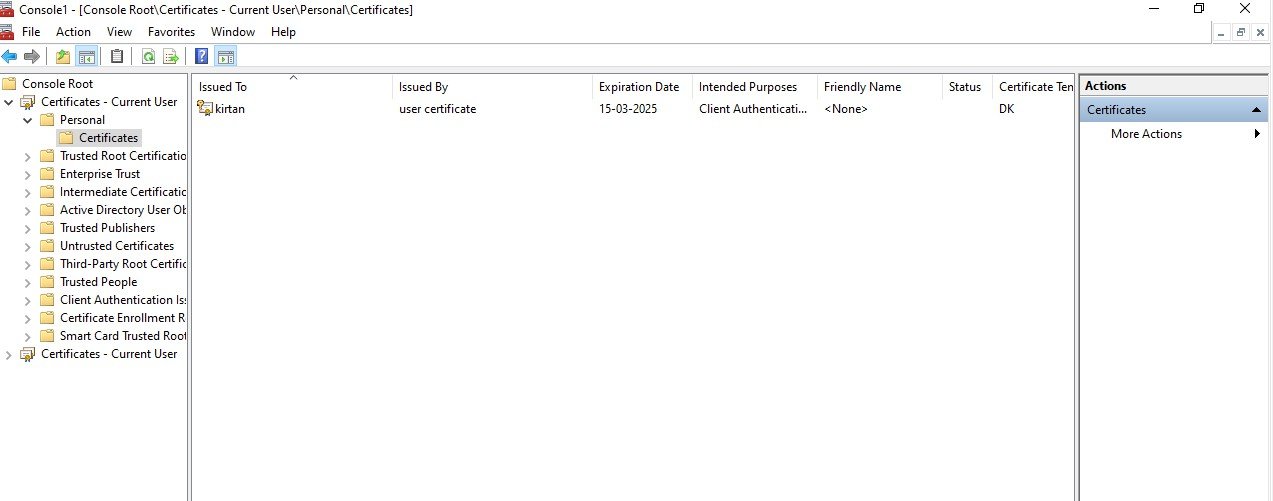Expand Certificate Enrollment Requests node
Screen dimensions: 1273x501
(28, 318)
